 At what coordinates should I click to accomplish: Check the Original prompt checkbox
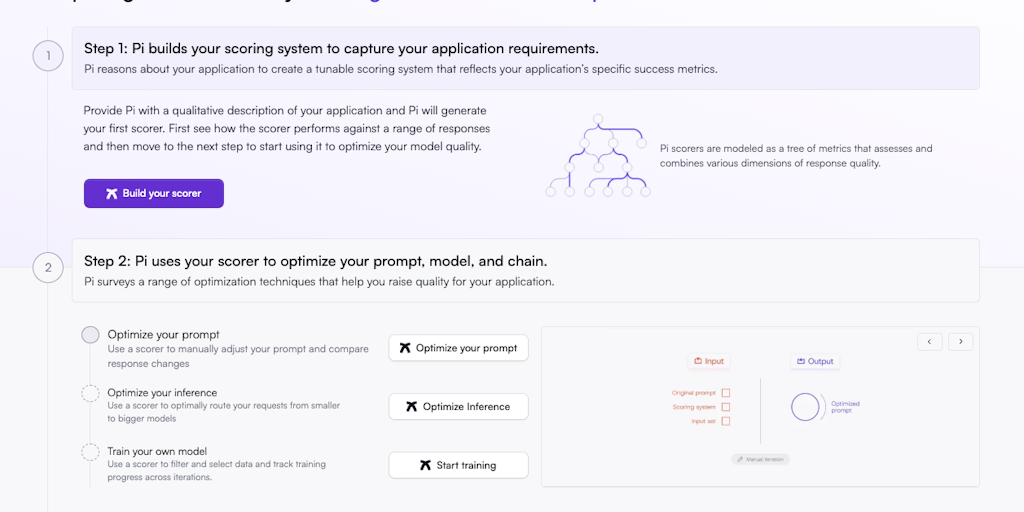point(726,393)
